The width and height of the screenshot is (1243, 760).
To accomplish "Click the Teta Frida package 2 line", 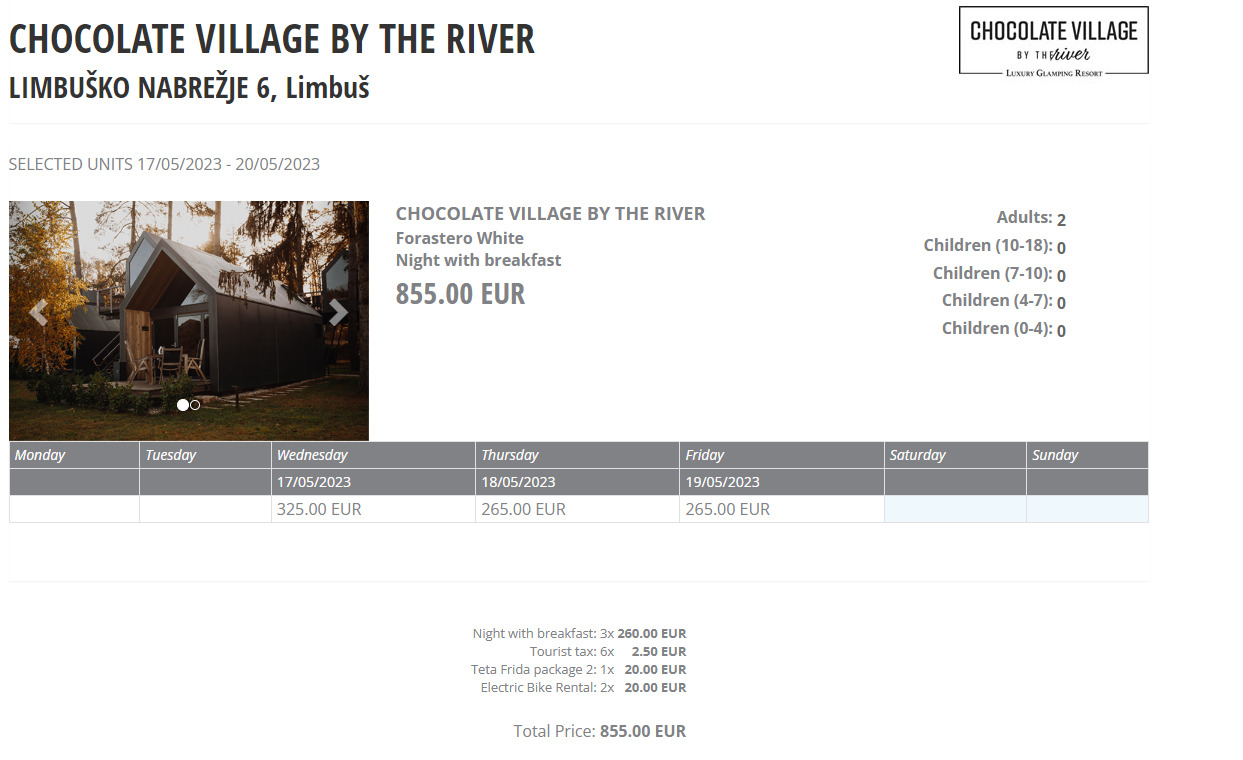I will click(x=578, y=670).
